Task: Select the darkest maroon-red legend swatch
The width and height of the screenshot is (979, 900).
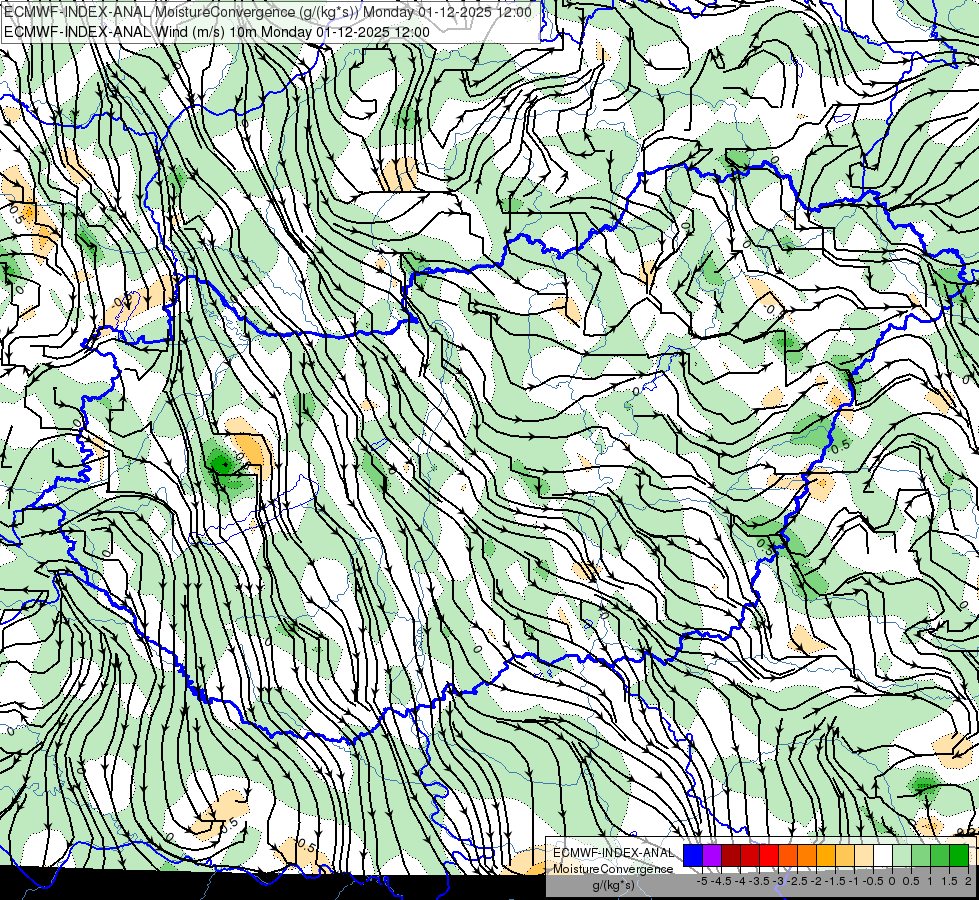Action: (x=731, y=855)
